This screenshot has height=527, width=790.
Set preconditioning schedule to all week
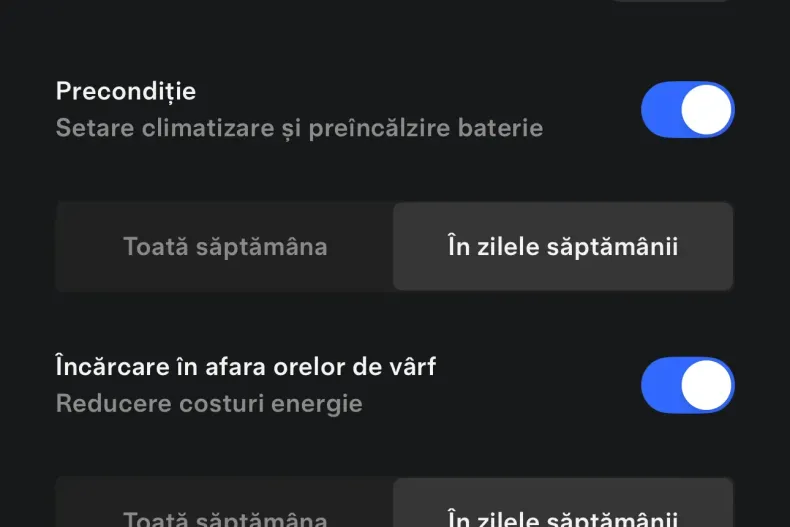(225, 247)
